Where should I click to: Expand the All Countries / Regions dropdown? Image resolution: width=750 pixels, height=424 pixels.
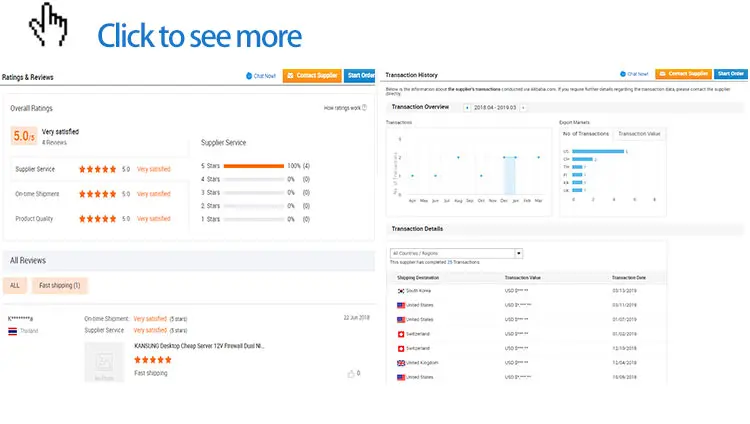click(518, 254)
